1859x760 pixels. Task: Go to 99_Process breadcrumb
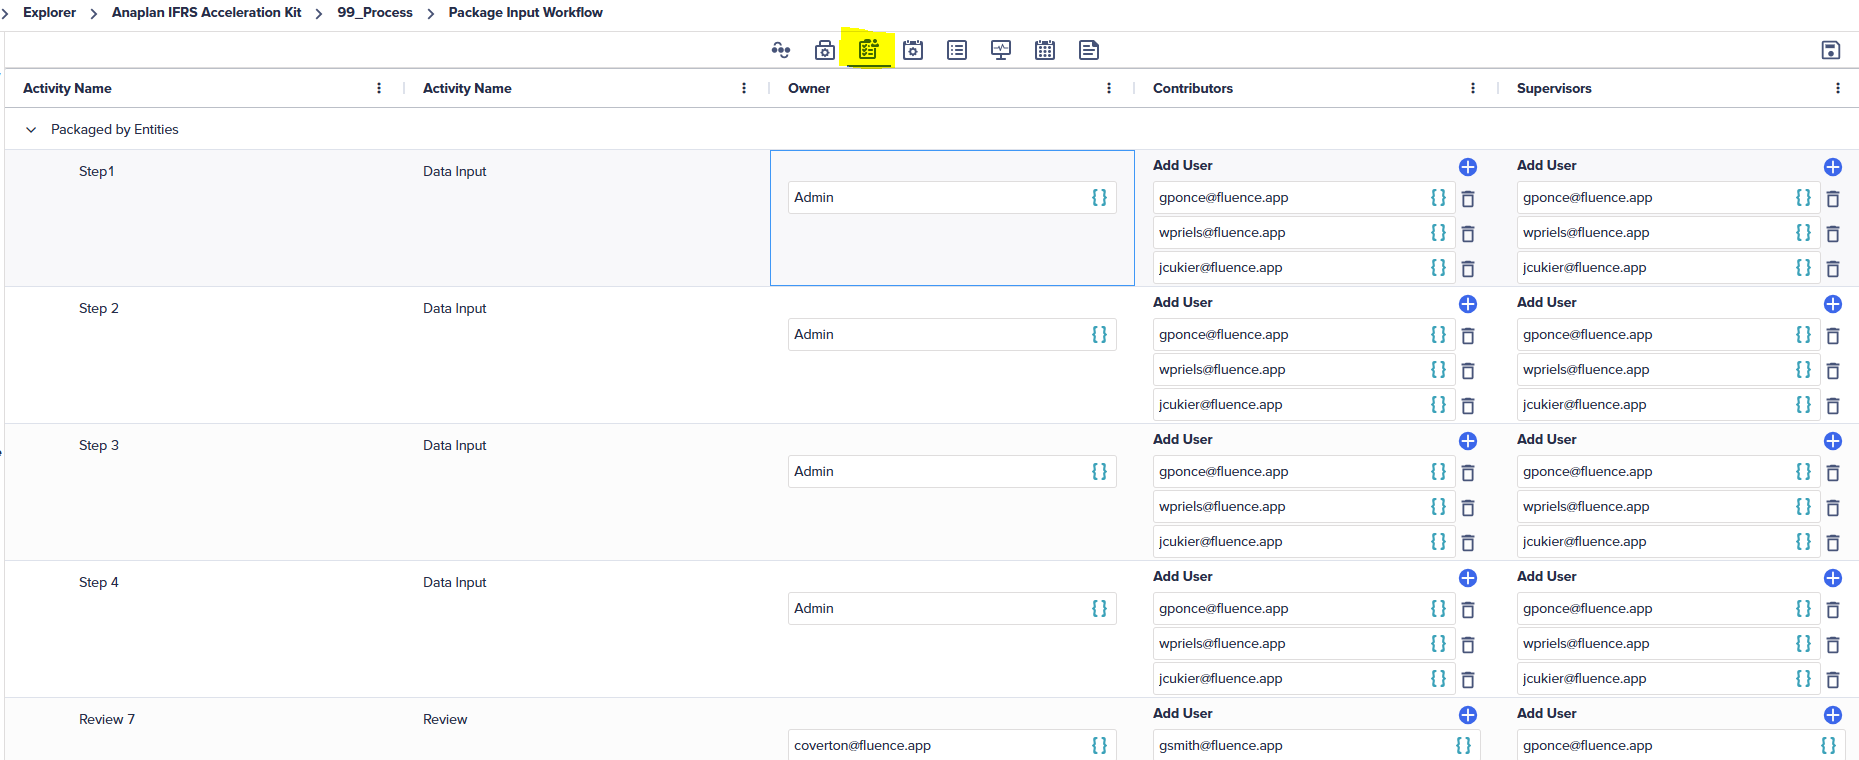[x=375, y=12]
